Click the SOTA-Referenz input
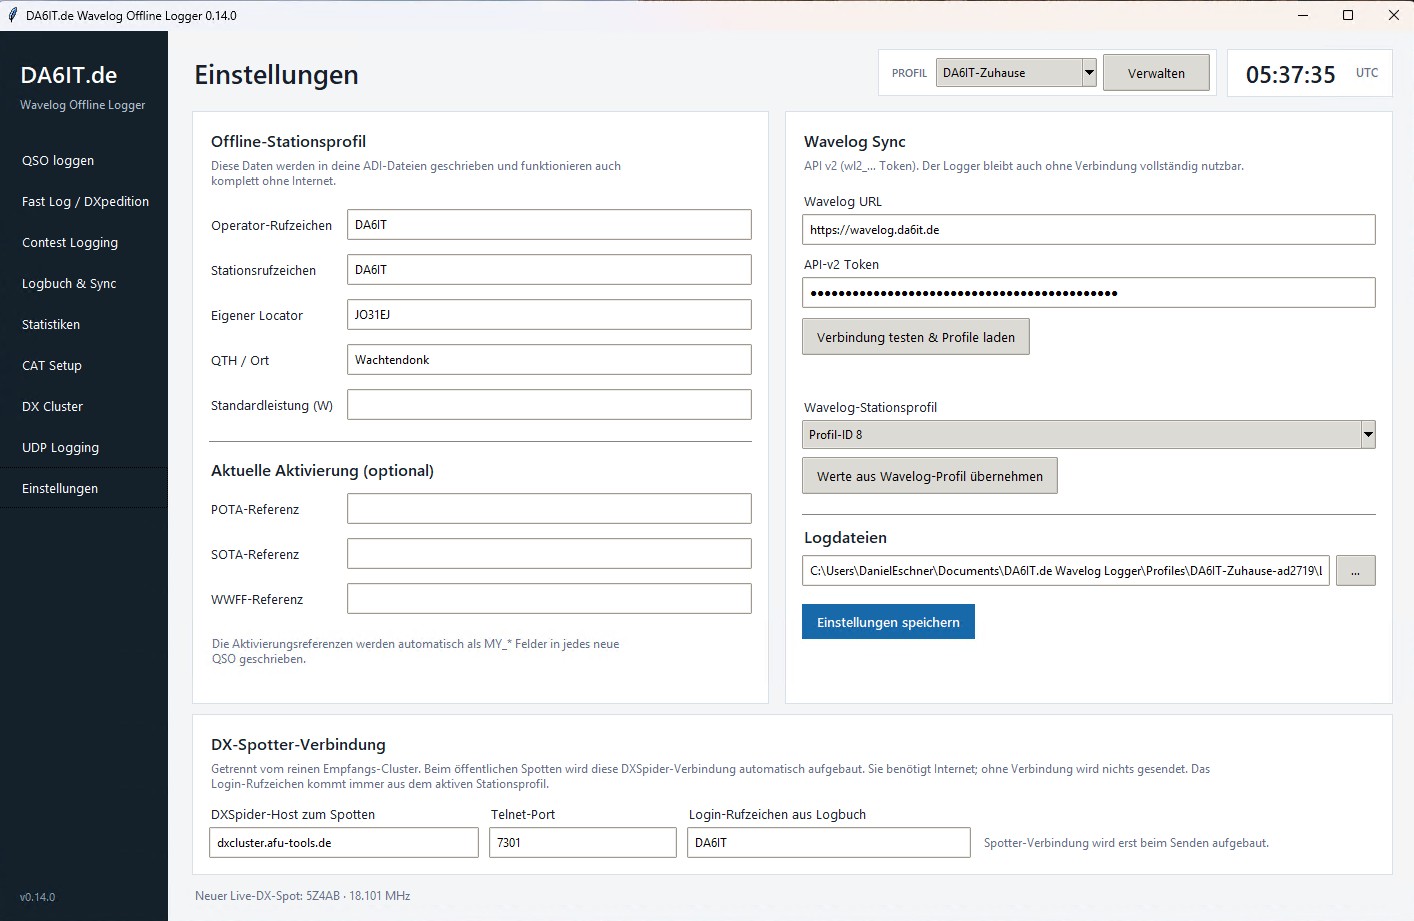1414x921 pixels. tap(549, 553)
